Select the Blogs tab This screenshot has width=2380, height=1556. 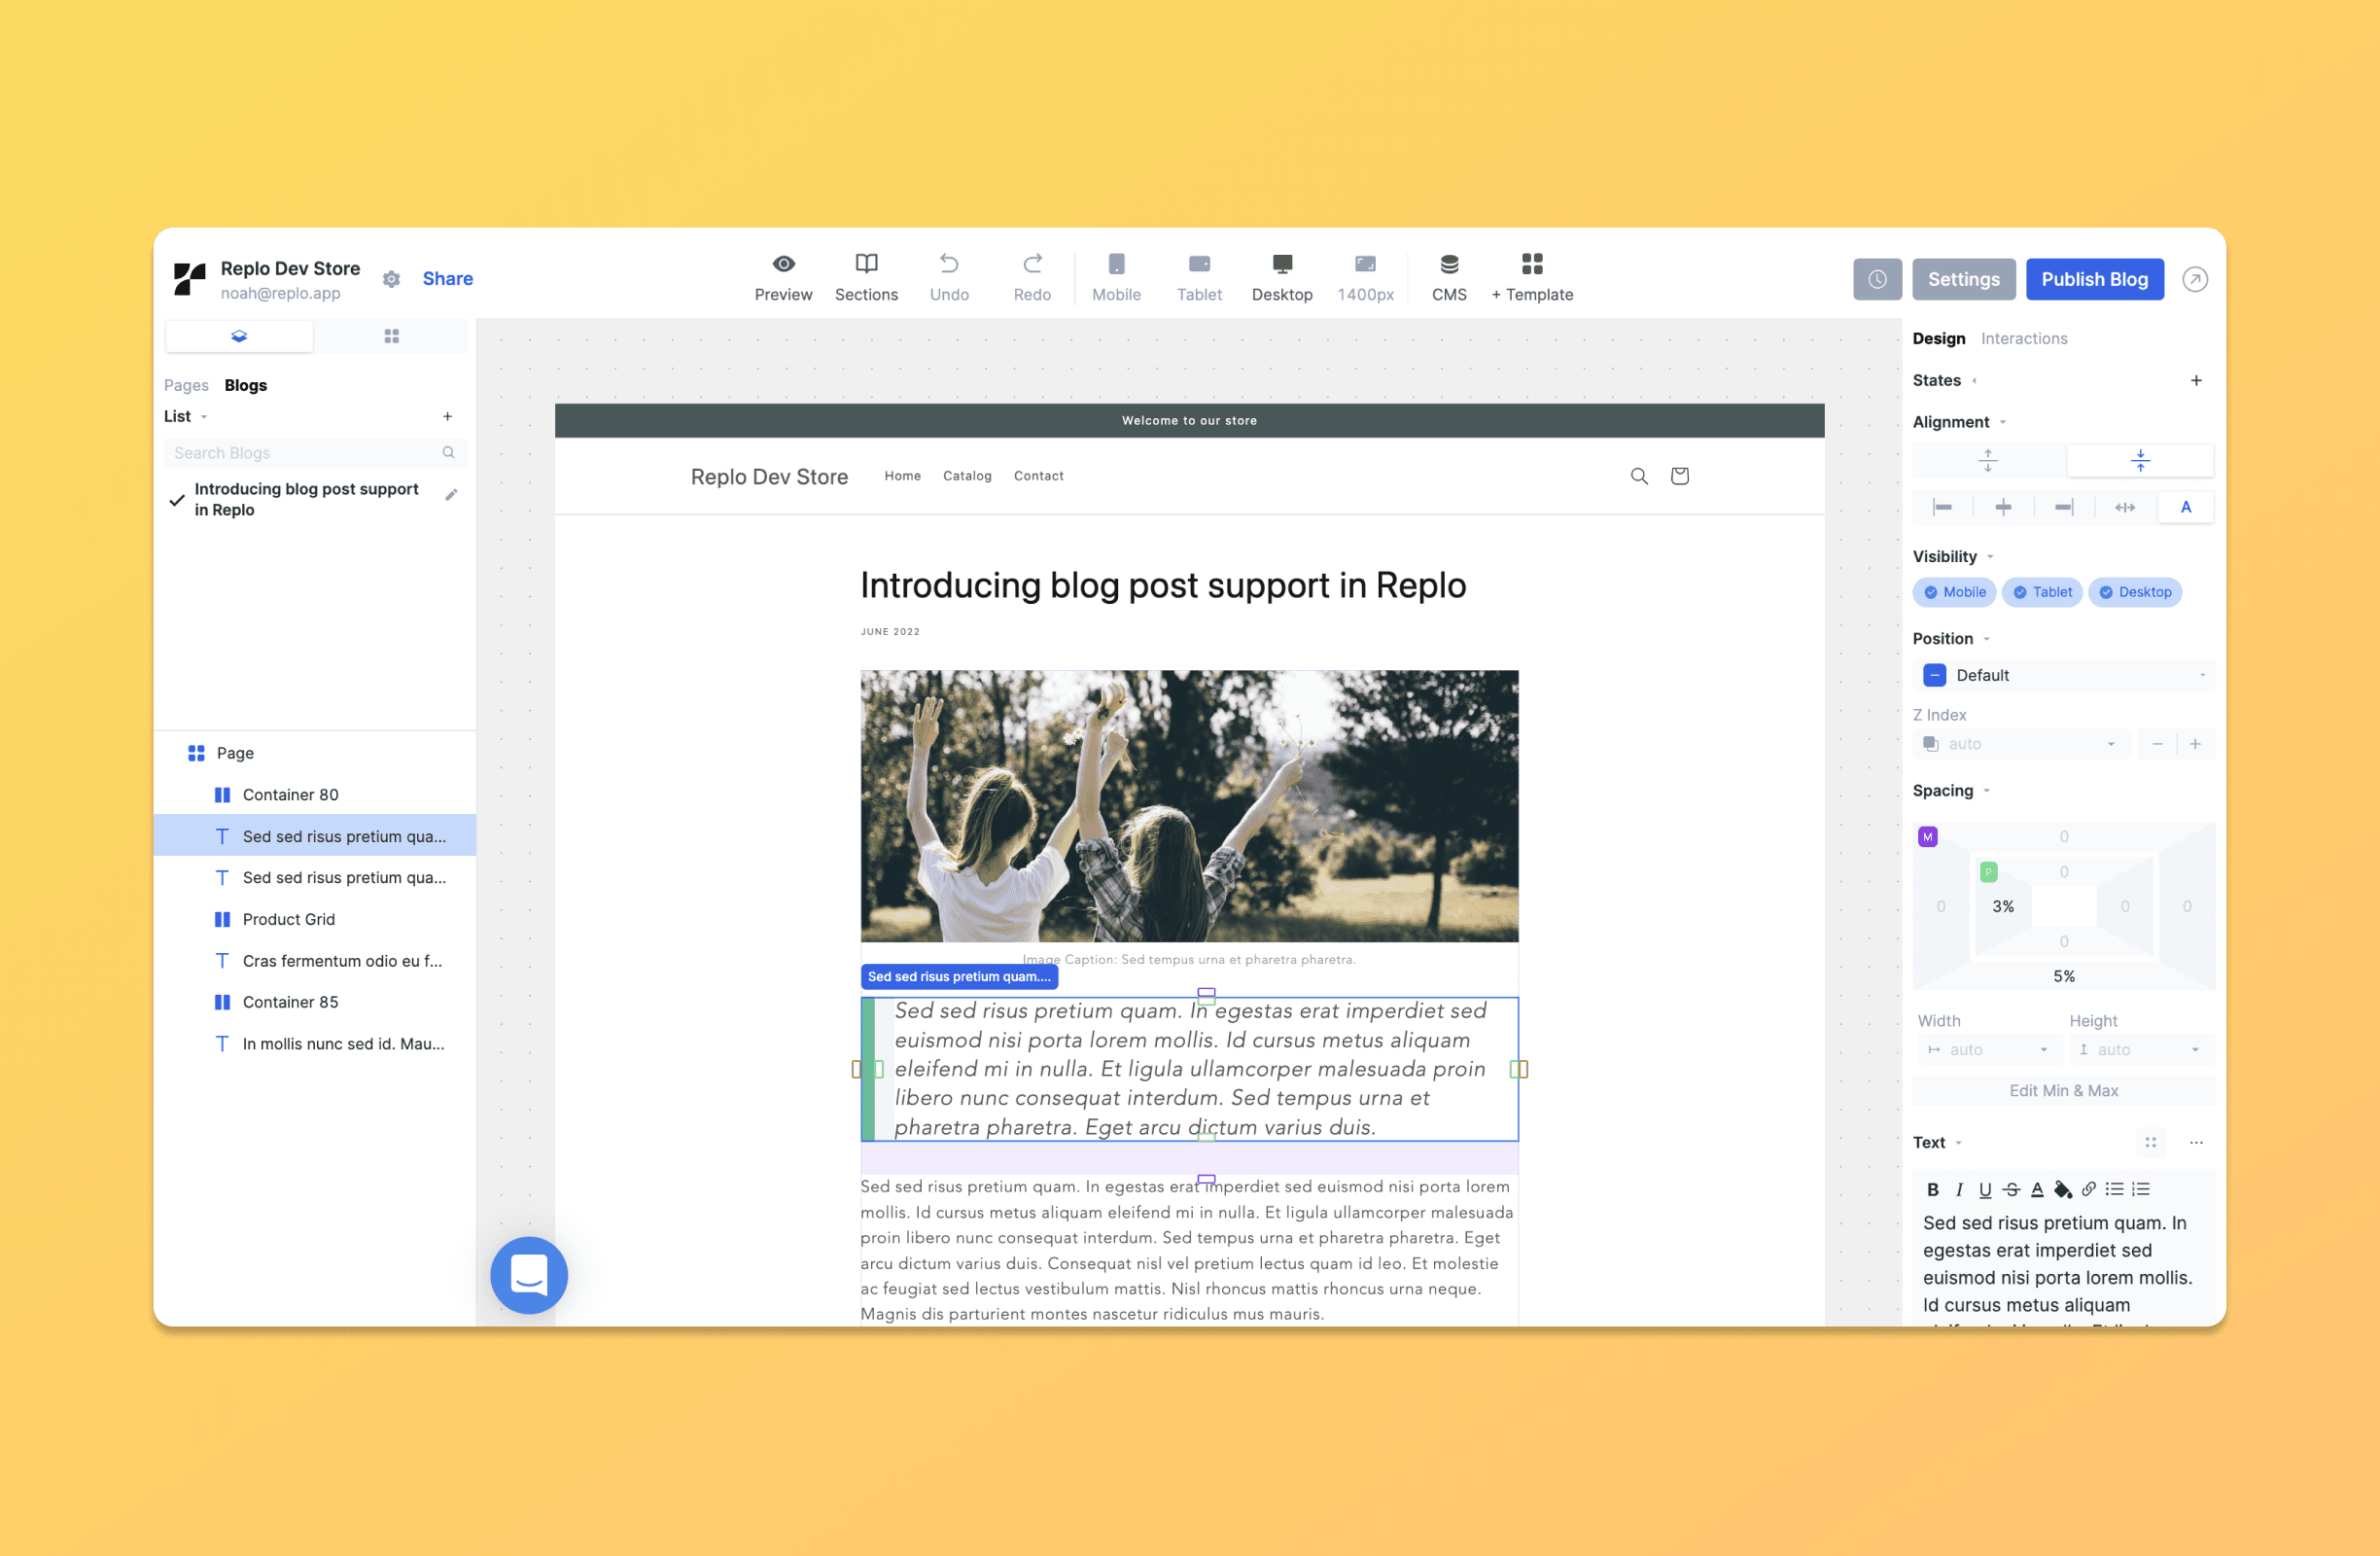coord(246,385)
